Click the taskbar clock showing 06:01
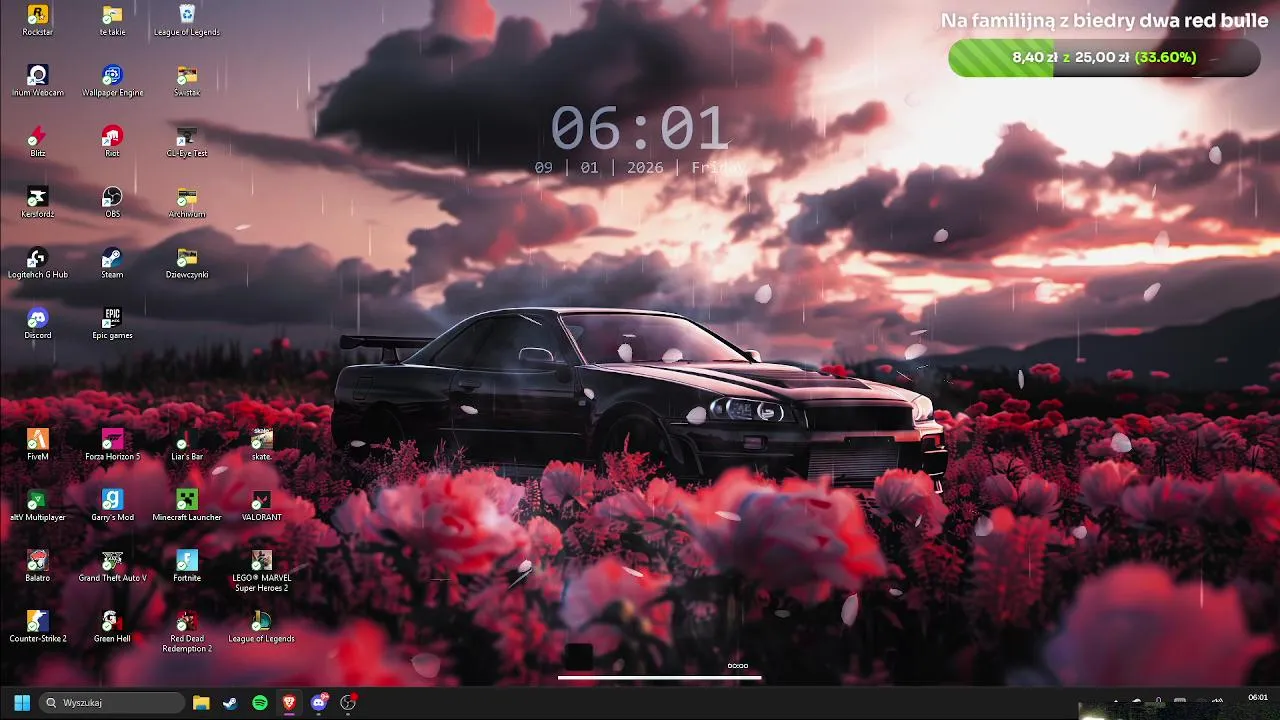 [1258, 698]
